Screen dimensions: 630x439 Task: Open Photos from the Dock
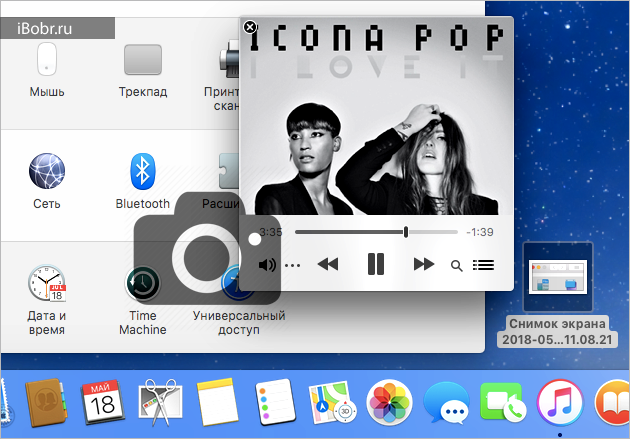[389, 402]
